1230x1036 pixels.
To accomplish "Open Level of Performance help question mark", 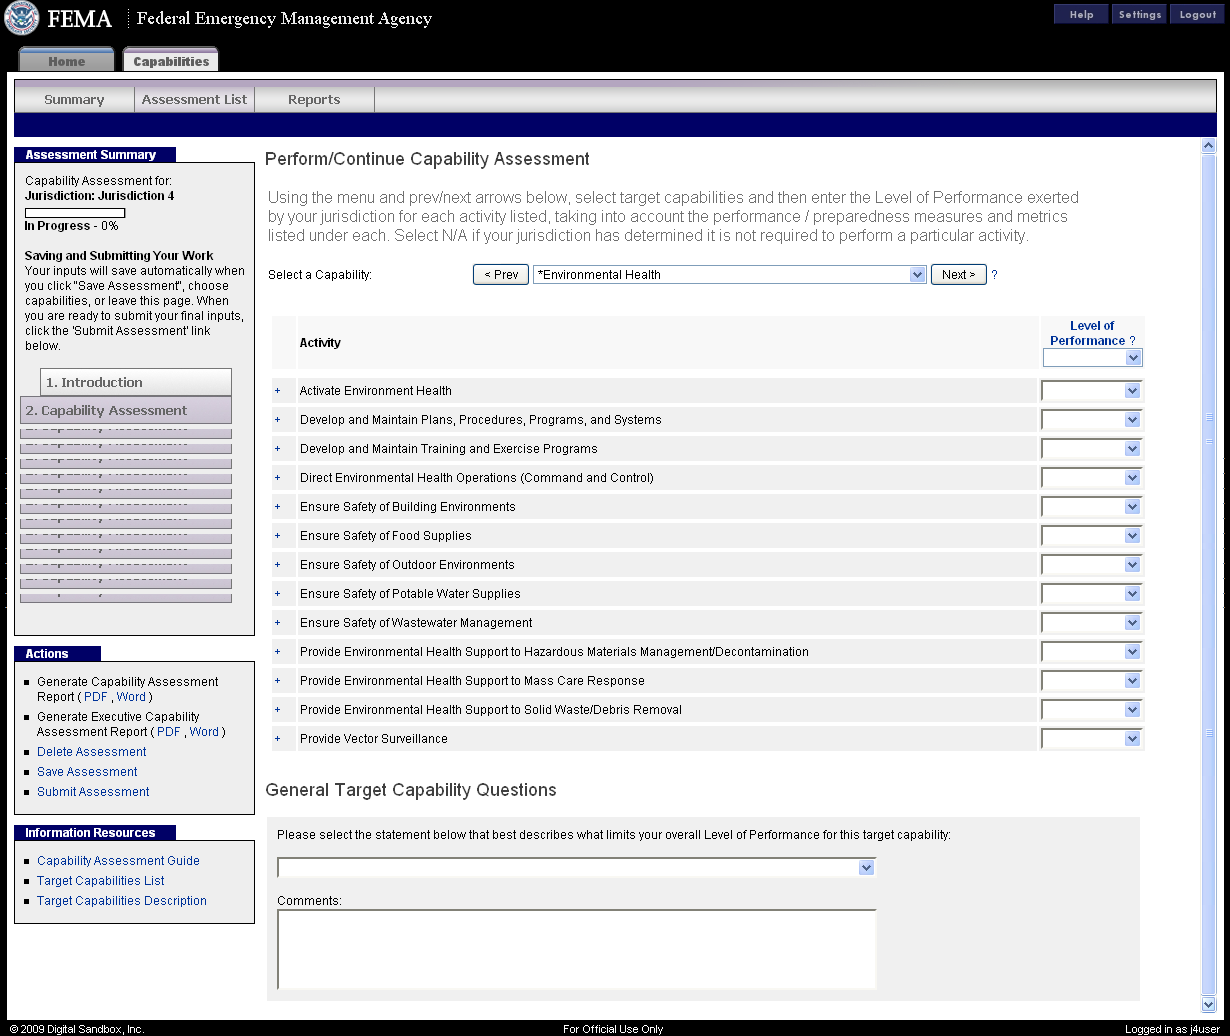I will pyautogui.click(x=1132, y=341).
